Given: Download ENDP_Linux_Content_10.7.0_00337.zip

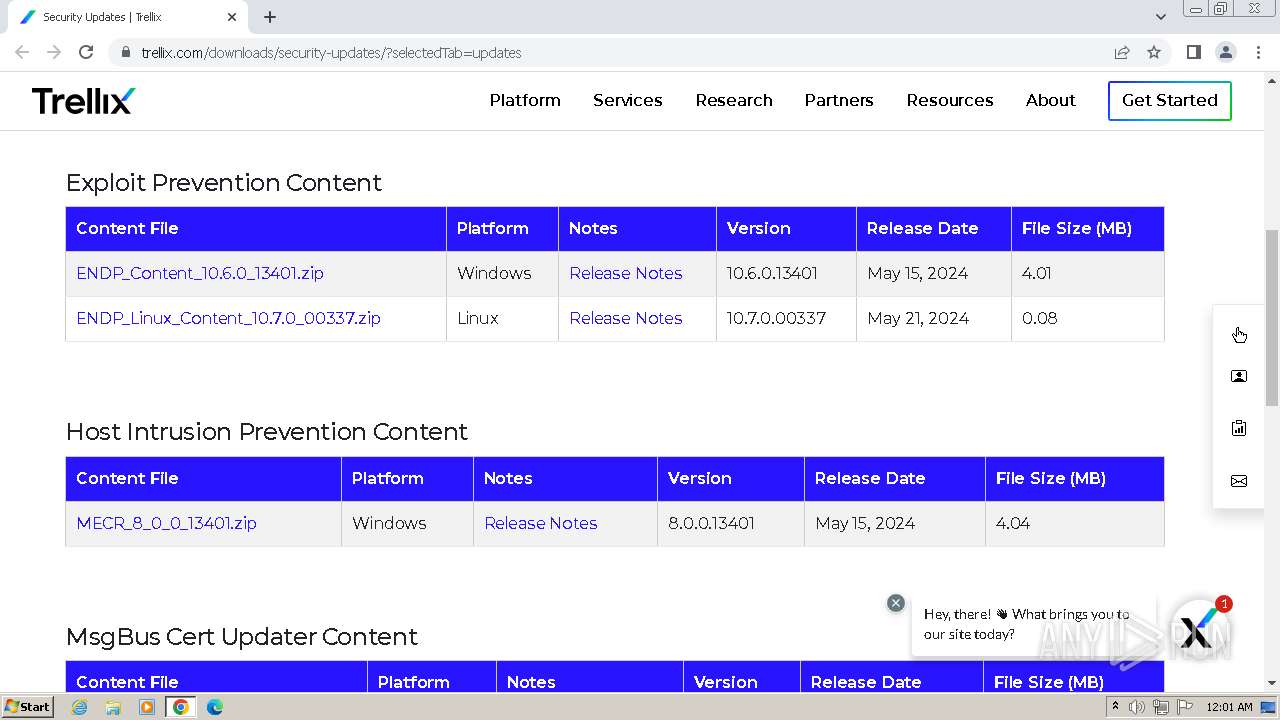Looking at the screenshot, I should tap(228, 318).
